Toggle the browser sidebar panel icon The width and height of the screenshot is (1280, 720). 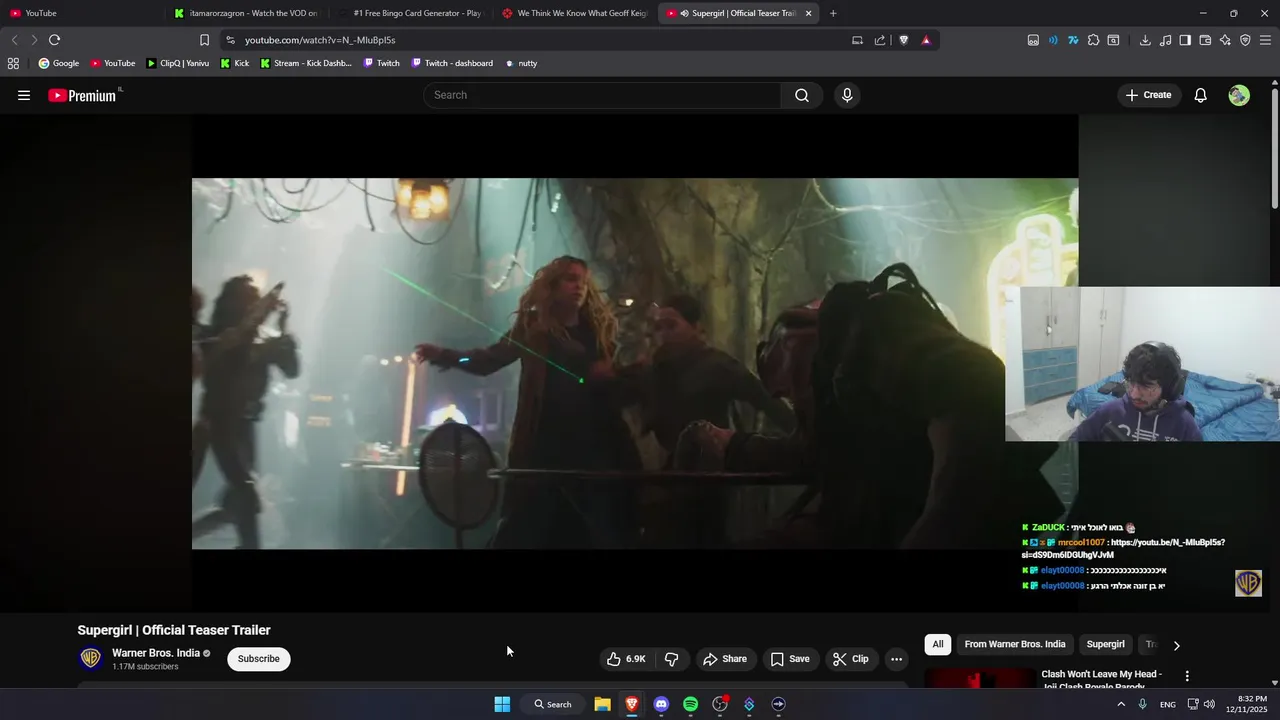(x=1185, y=40)
